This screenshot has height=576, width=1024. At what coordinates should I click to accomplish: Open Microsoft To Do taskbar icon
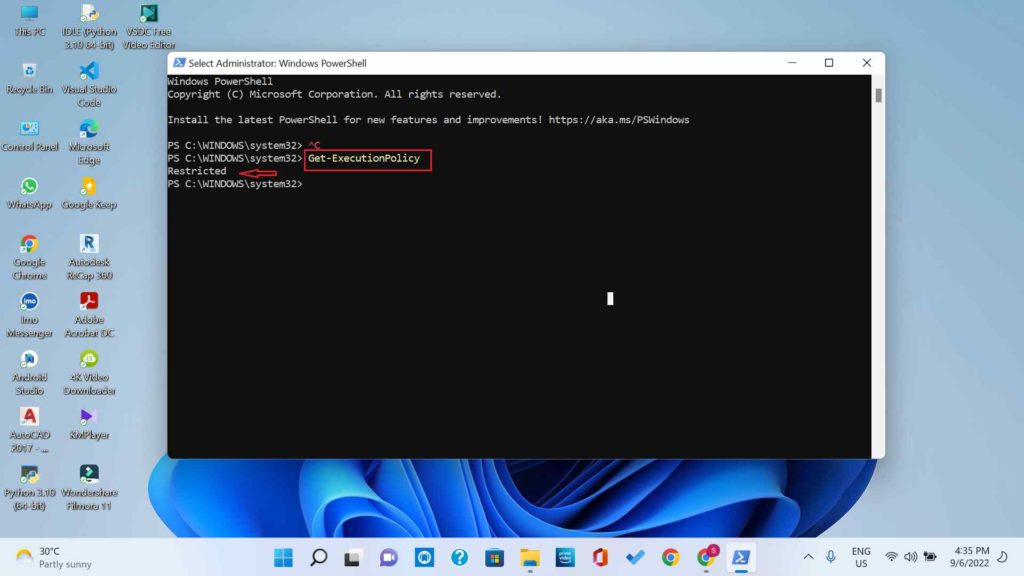635,557
